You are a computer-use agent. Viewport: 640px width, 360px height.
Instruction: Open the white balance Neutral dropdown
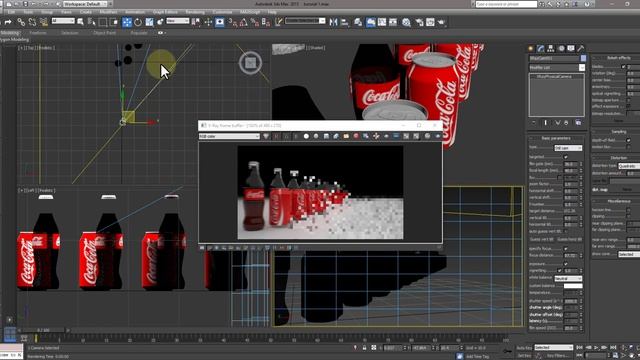click(x=568, y=278)
